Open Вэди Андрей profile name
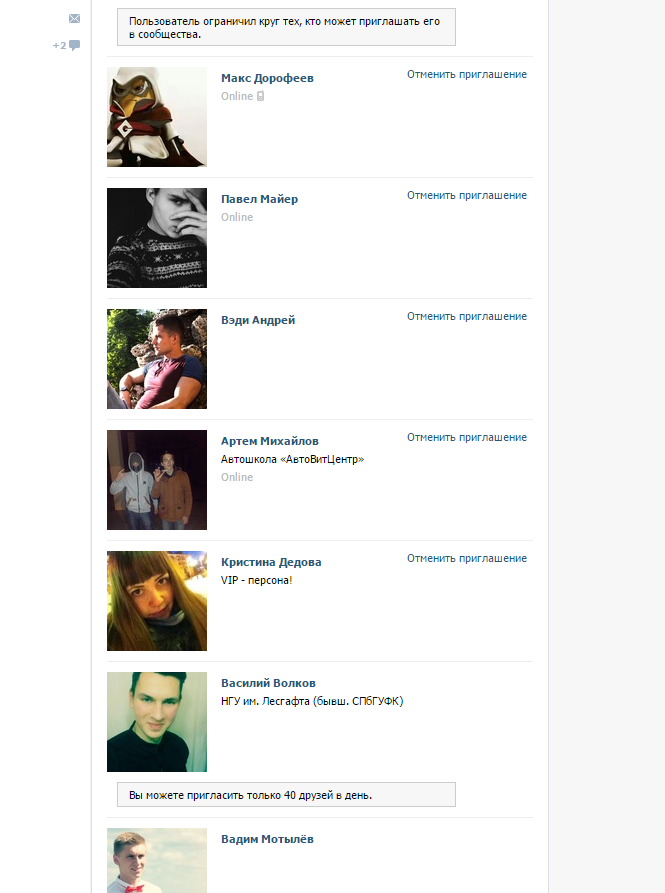665x893 pixels. [x=258, y=320]
